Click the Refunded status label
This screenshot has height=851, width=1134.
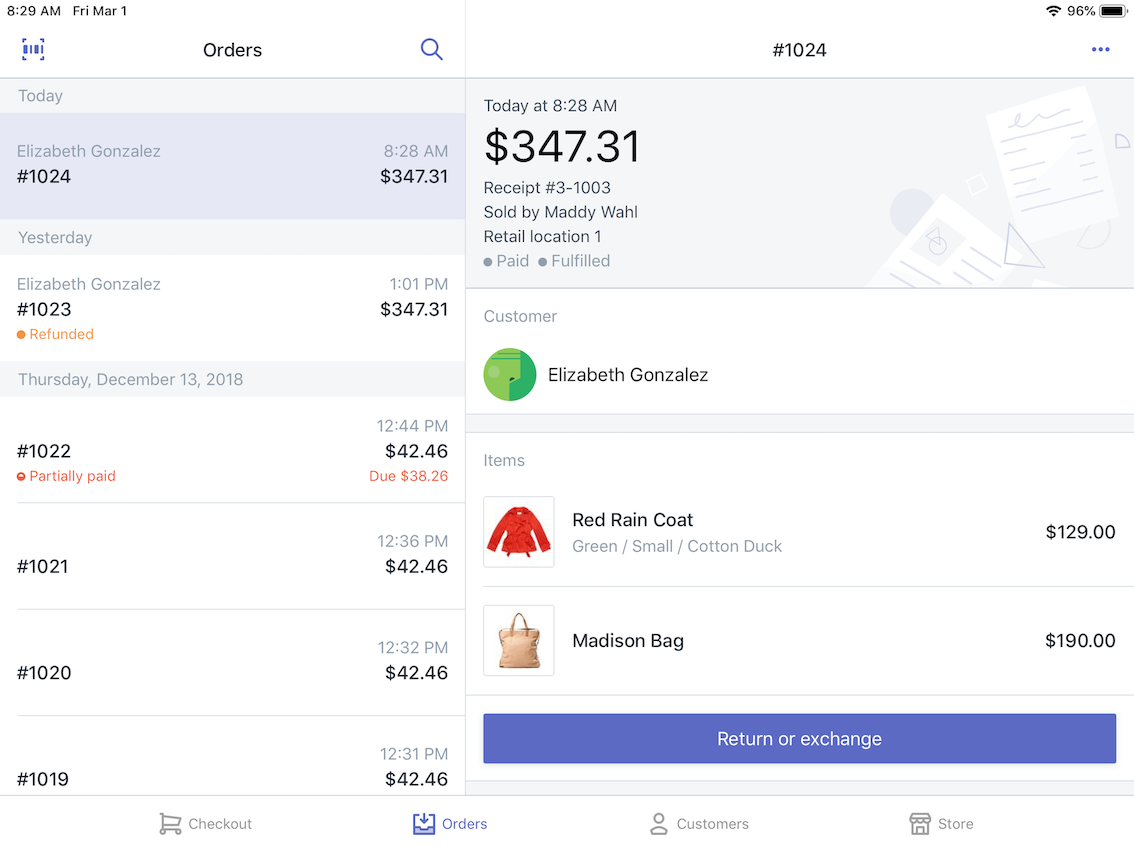point(56,334)
